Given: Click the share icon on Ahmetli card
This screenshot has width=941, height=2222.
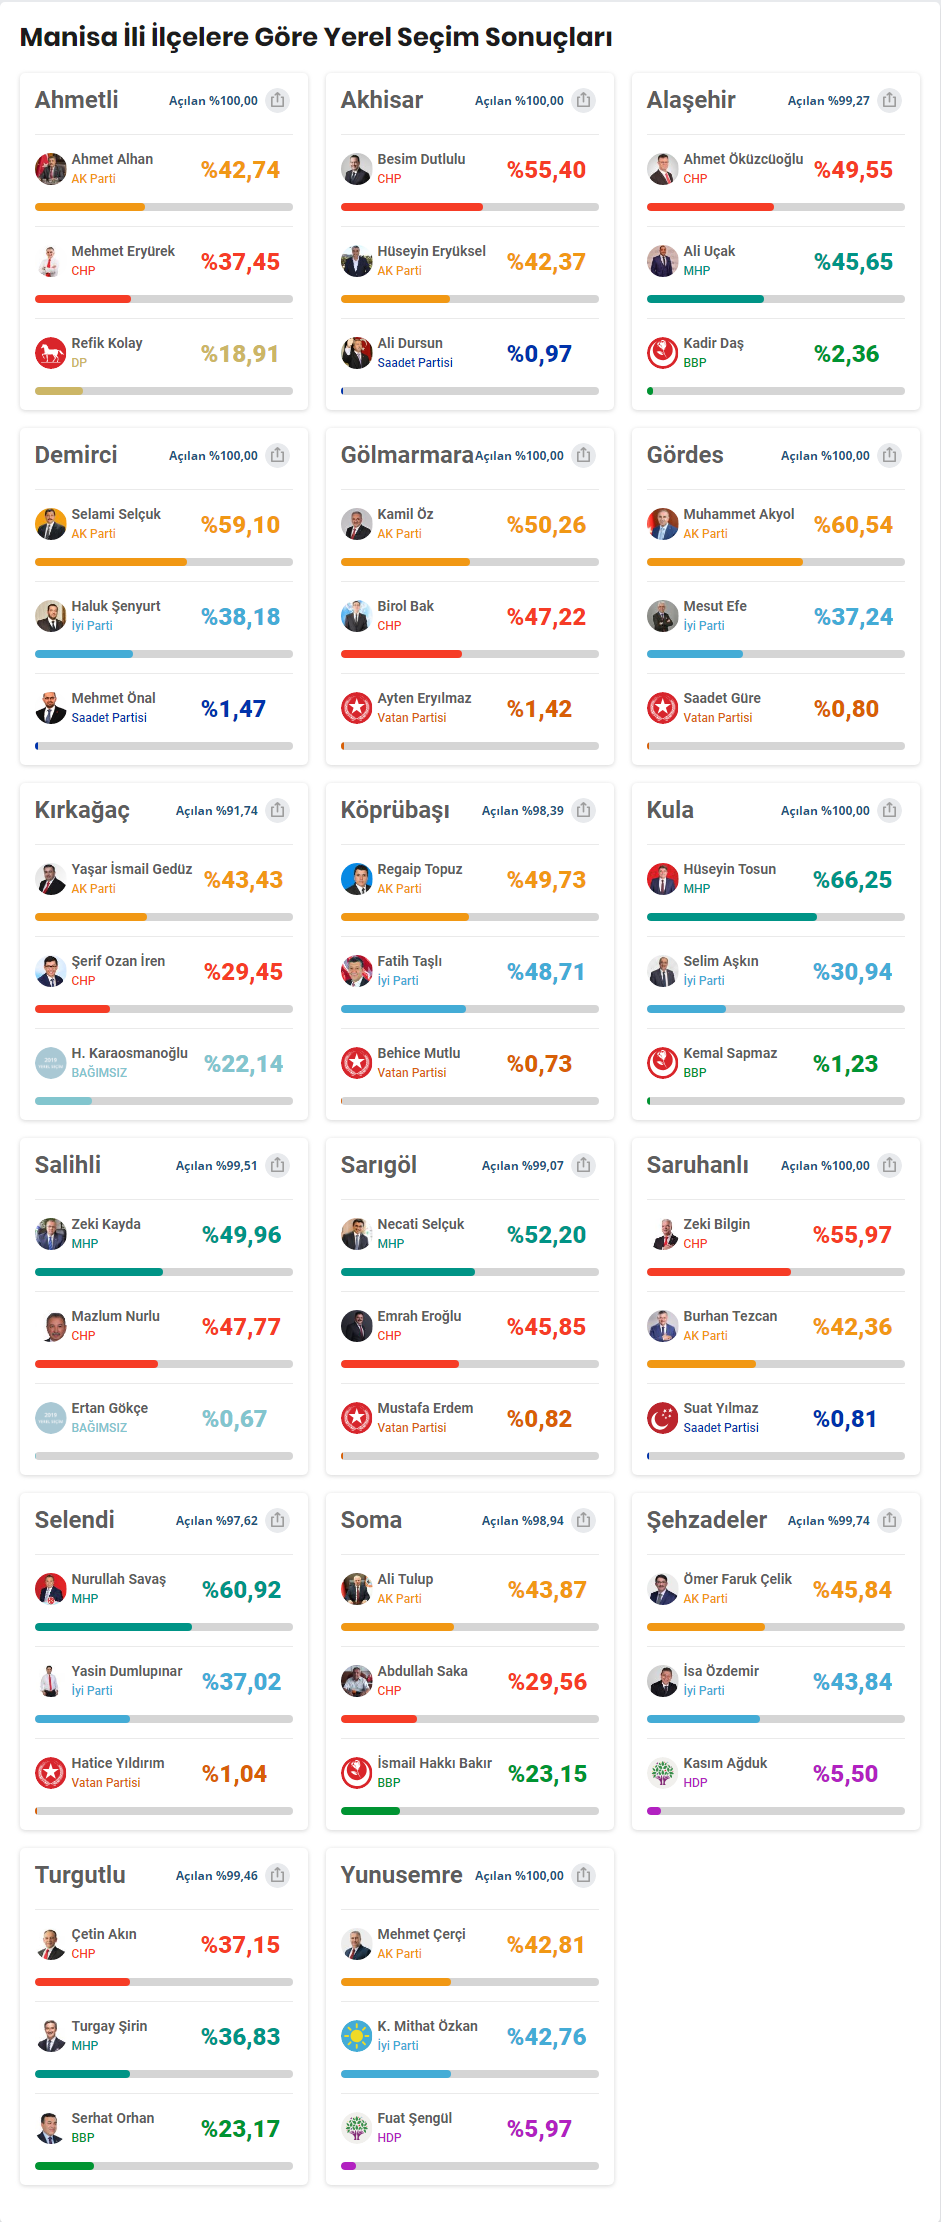Looking at the screenshot, I should coord(278,100).
